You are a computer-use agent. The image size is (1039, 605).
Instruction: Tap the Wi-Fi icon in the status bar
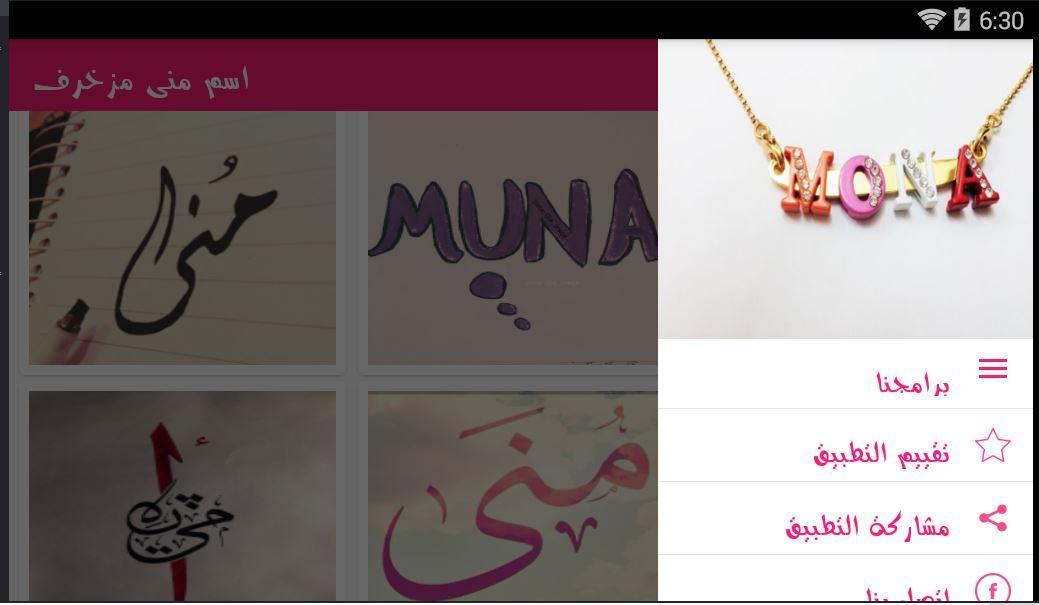click(x=931, y=19)
